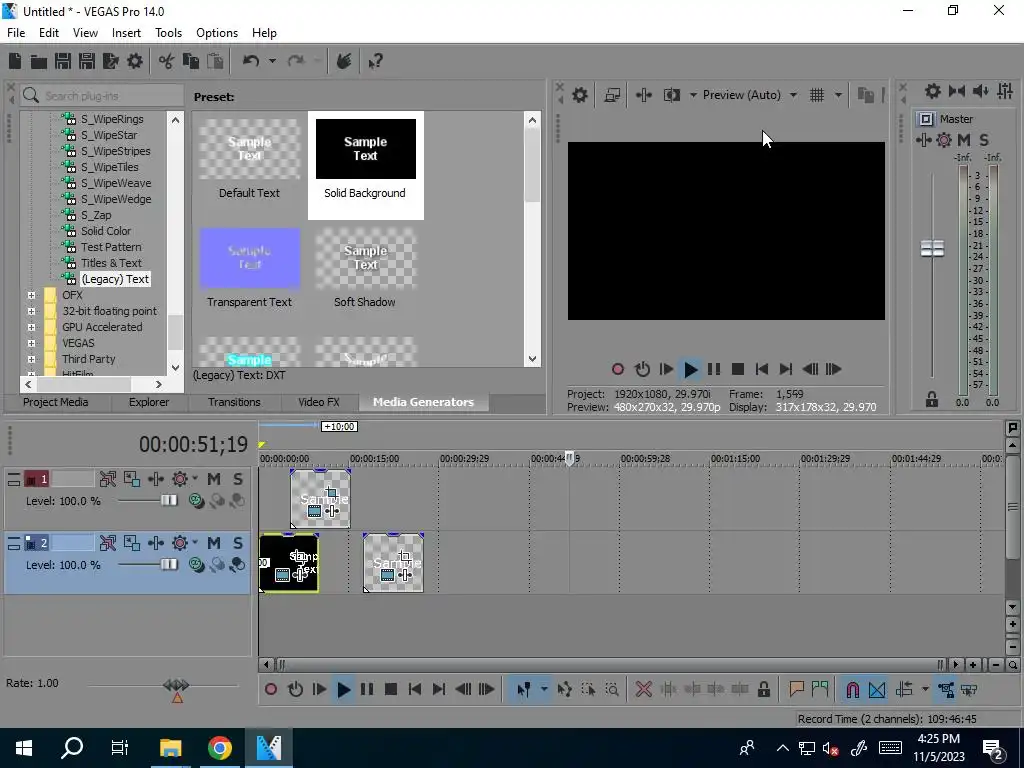The height and width of the screenshot is (768, 1024).
Task: Expand the VEGAS folder in tree
Action: coord(31,343)
